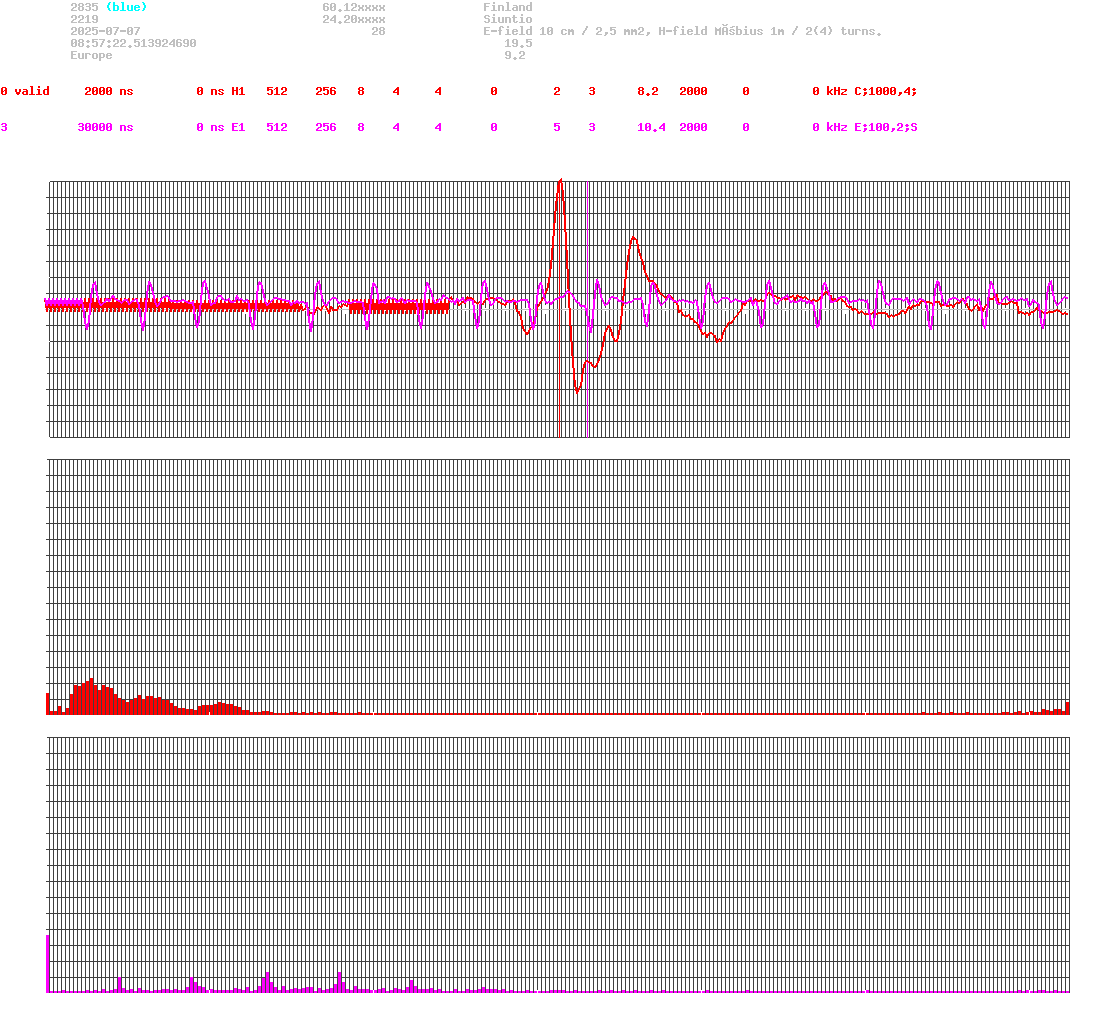Click the magenta value 5 in E1 row
The image size is (1095, 1015).
click(x=557, y=128)
